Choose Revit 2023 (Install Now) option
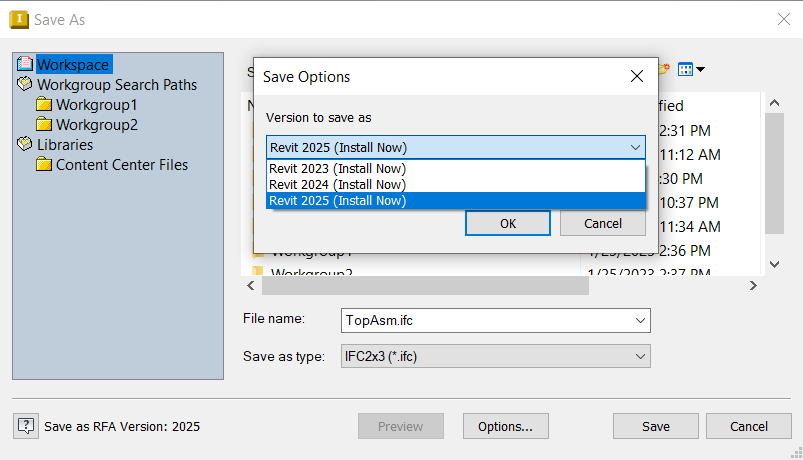The image size is (803, 460). 337,169
